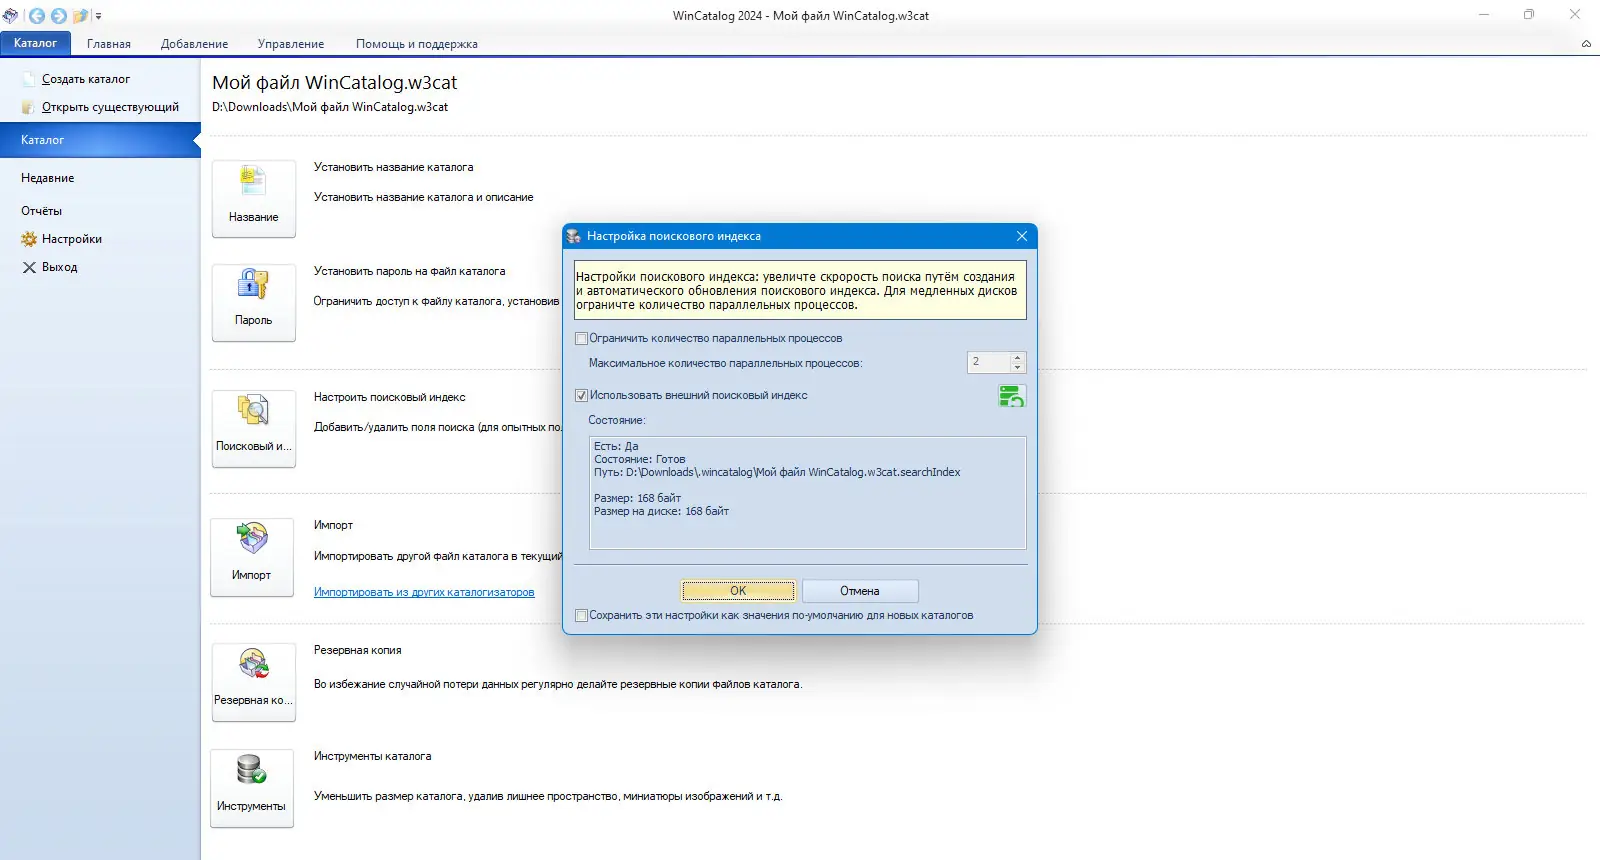Screen dimensions: 1600x860
Task: Click the Инструменты каталога heading text
Action: (x=373, y=756)
